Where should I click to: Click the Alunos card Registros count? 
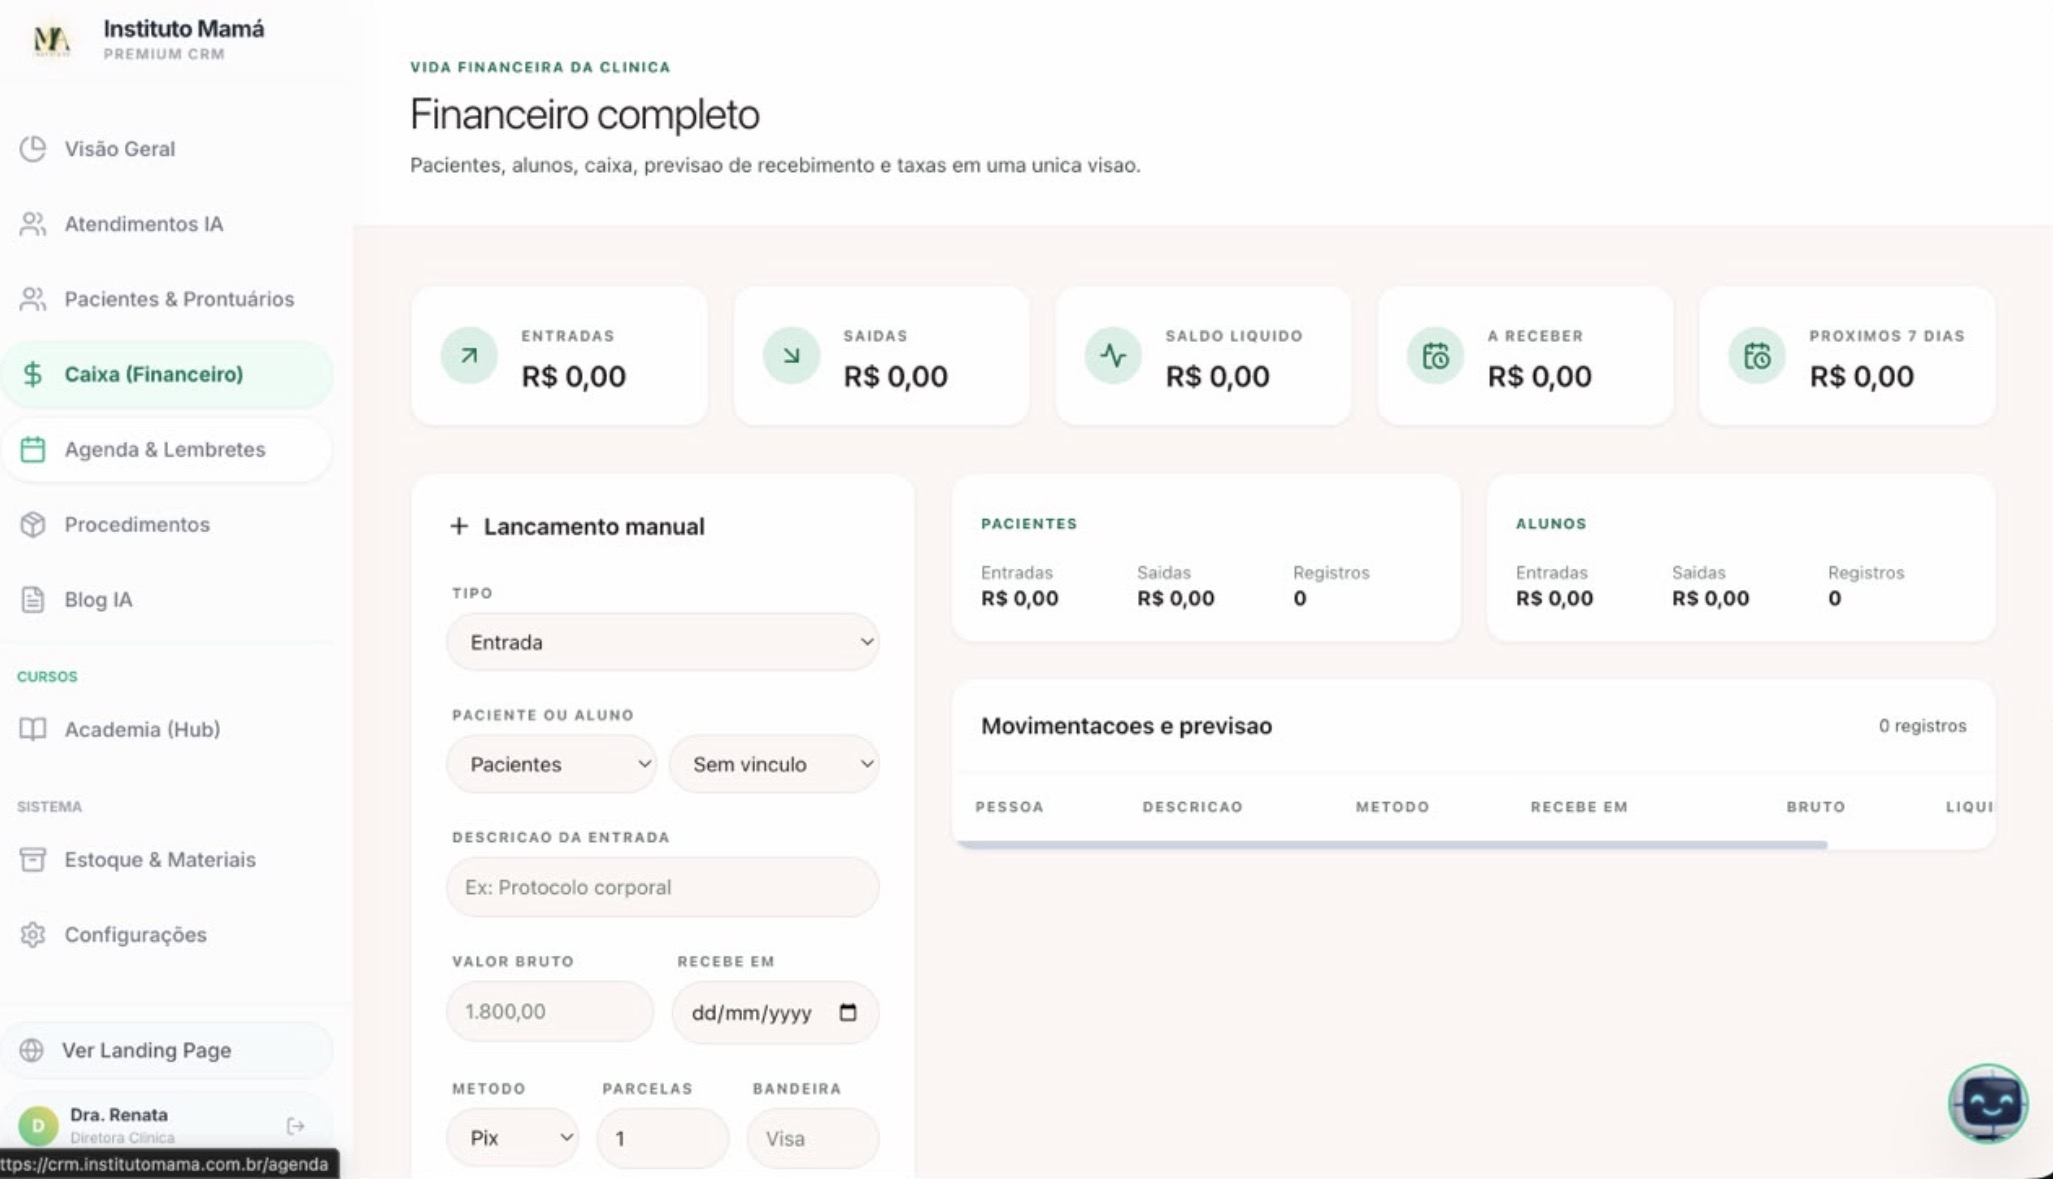click(1834, 599)
